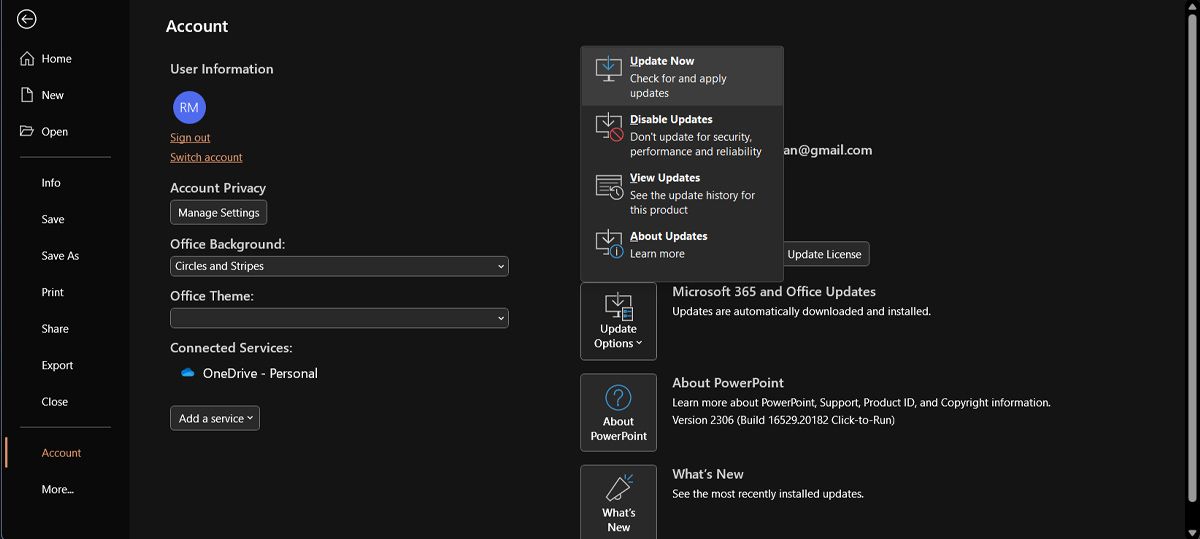The width and height of the screenshot is (1200, 539).
Task: Click the About PowerPoint question mark icon
Action: [x=618, y=398]
